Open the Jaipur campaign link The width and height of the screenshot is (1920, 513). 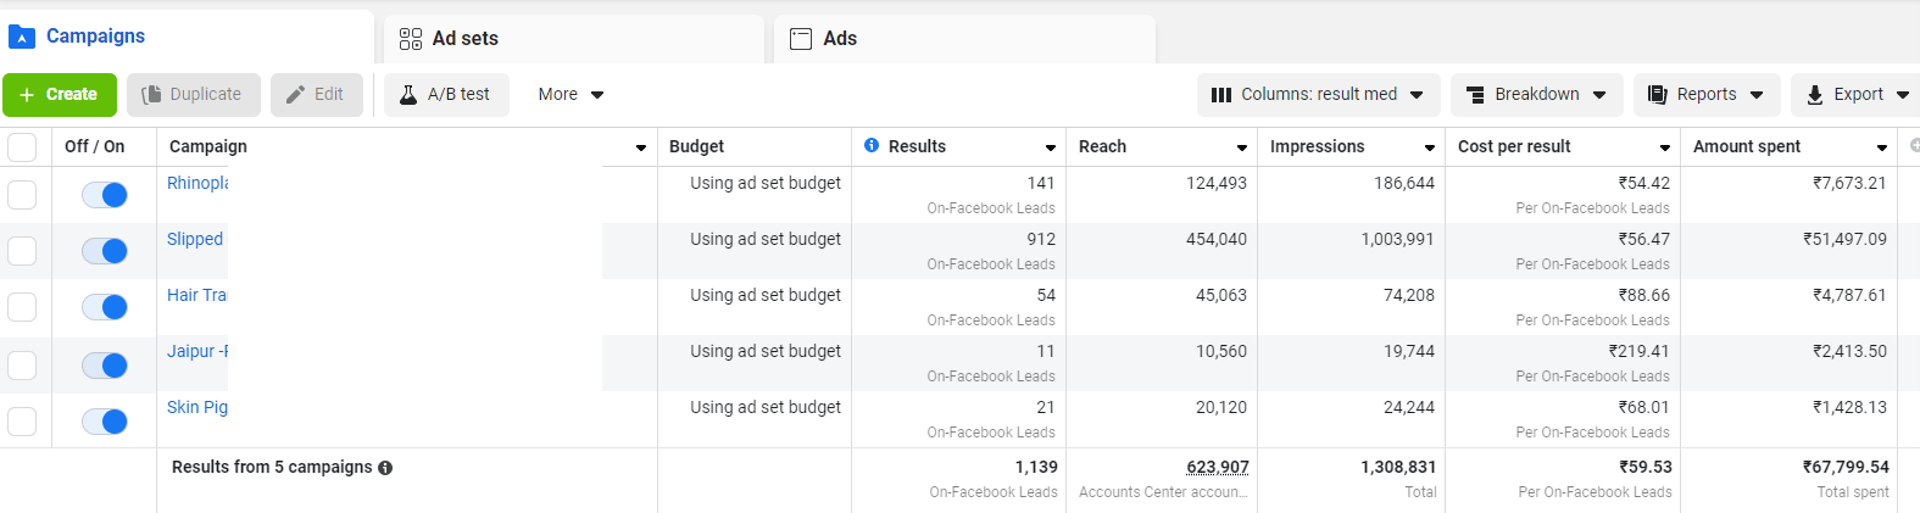pyautogui.click(x=197, y=351)
